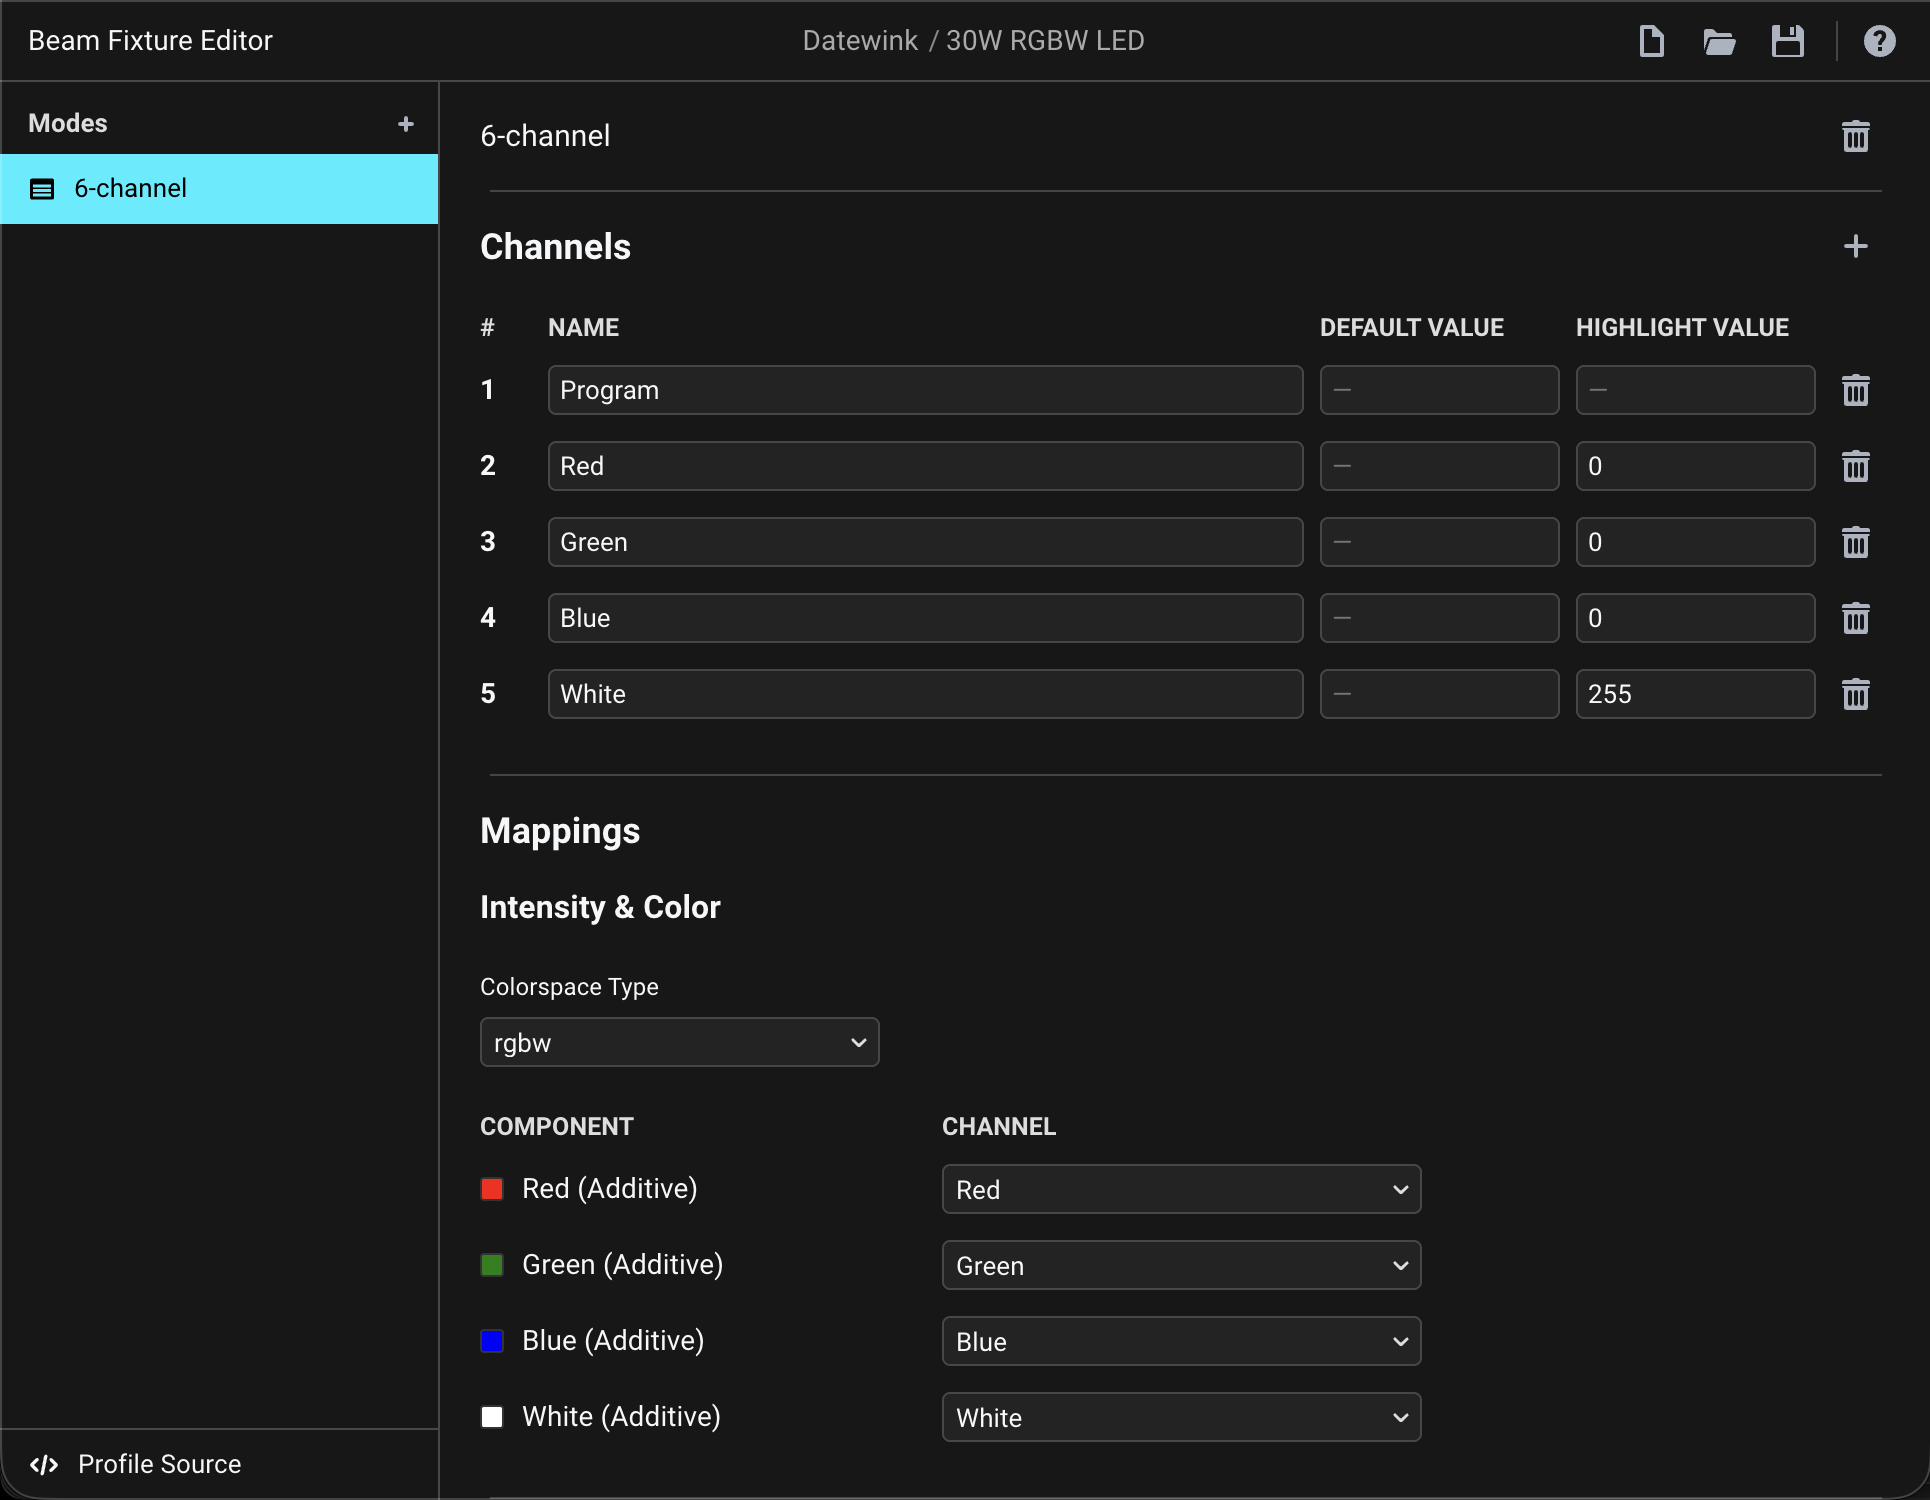
Task: Click the Program default value field
Action: coord(1438,390)
